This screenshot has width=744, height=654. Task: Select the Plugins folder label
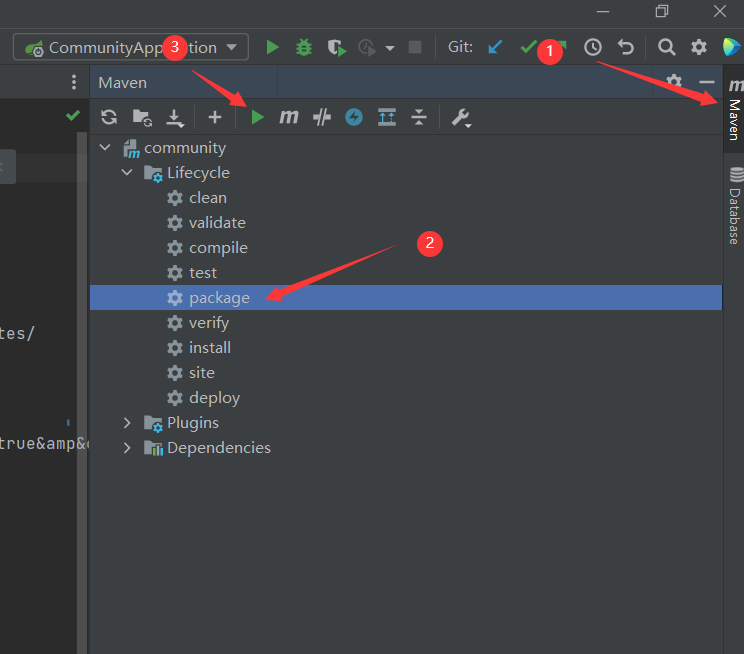pos(193,422)
